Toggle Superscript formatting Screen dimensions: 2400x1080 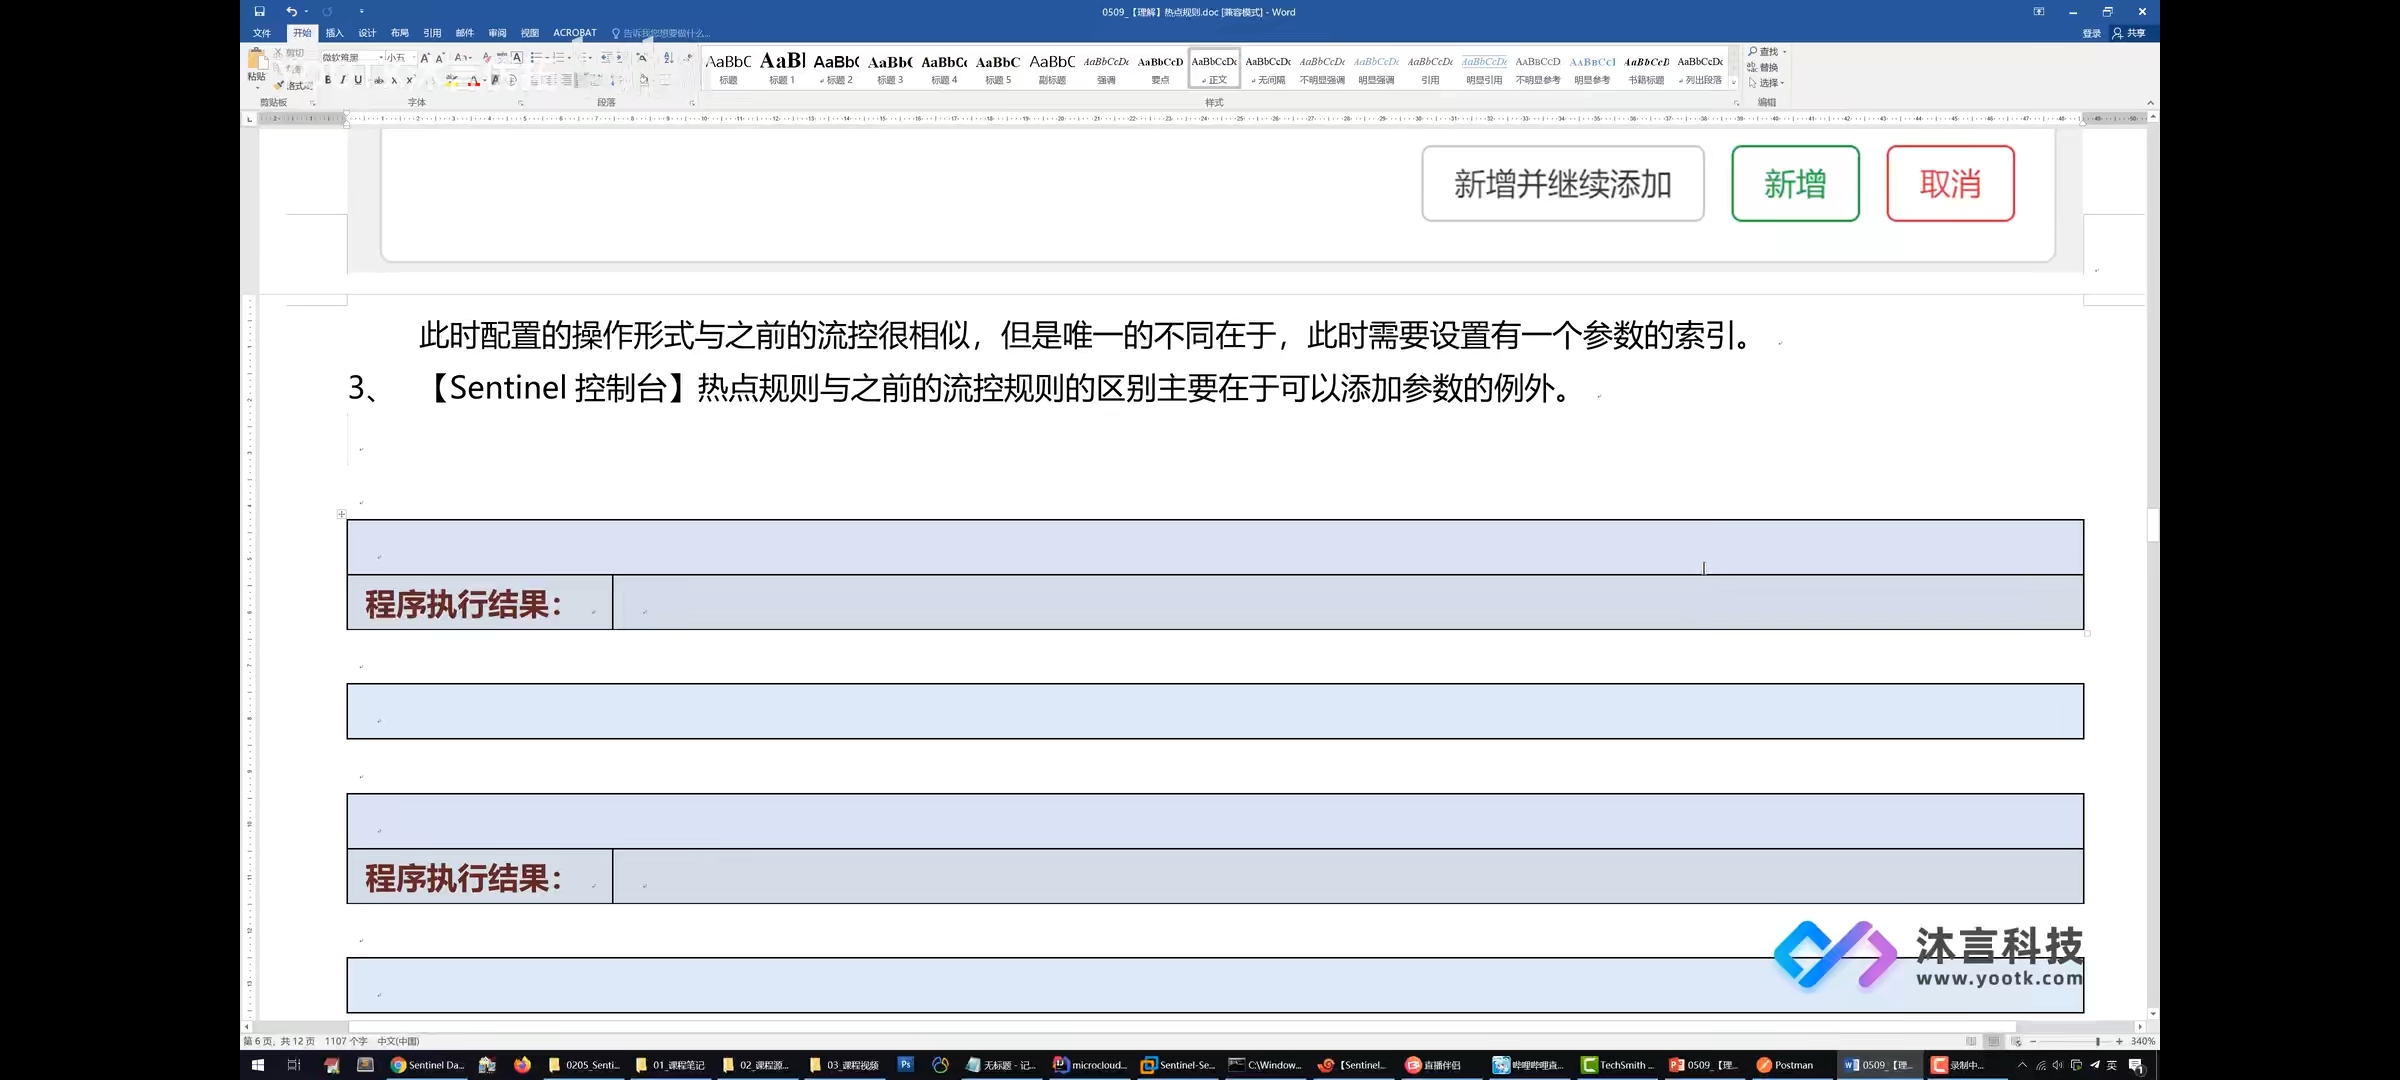[409, 80]
